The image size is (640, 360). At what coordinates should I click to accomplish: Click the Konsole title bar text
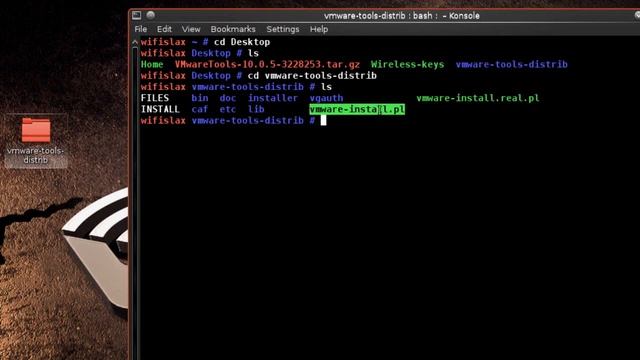[x=402, y=16]
